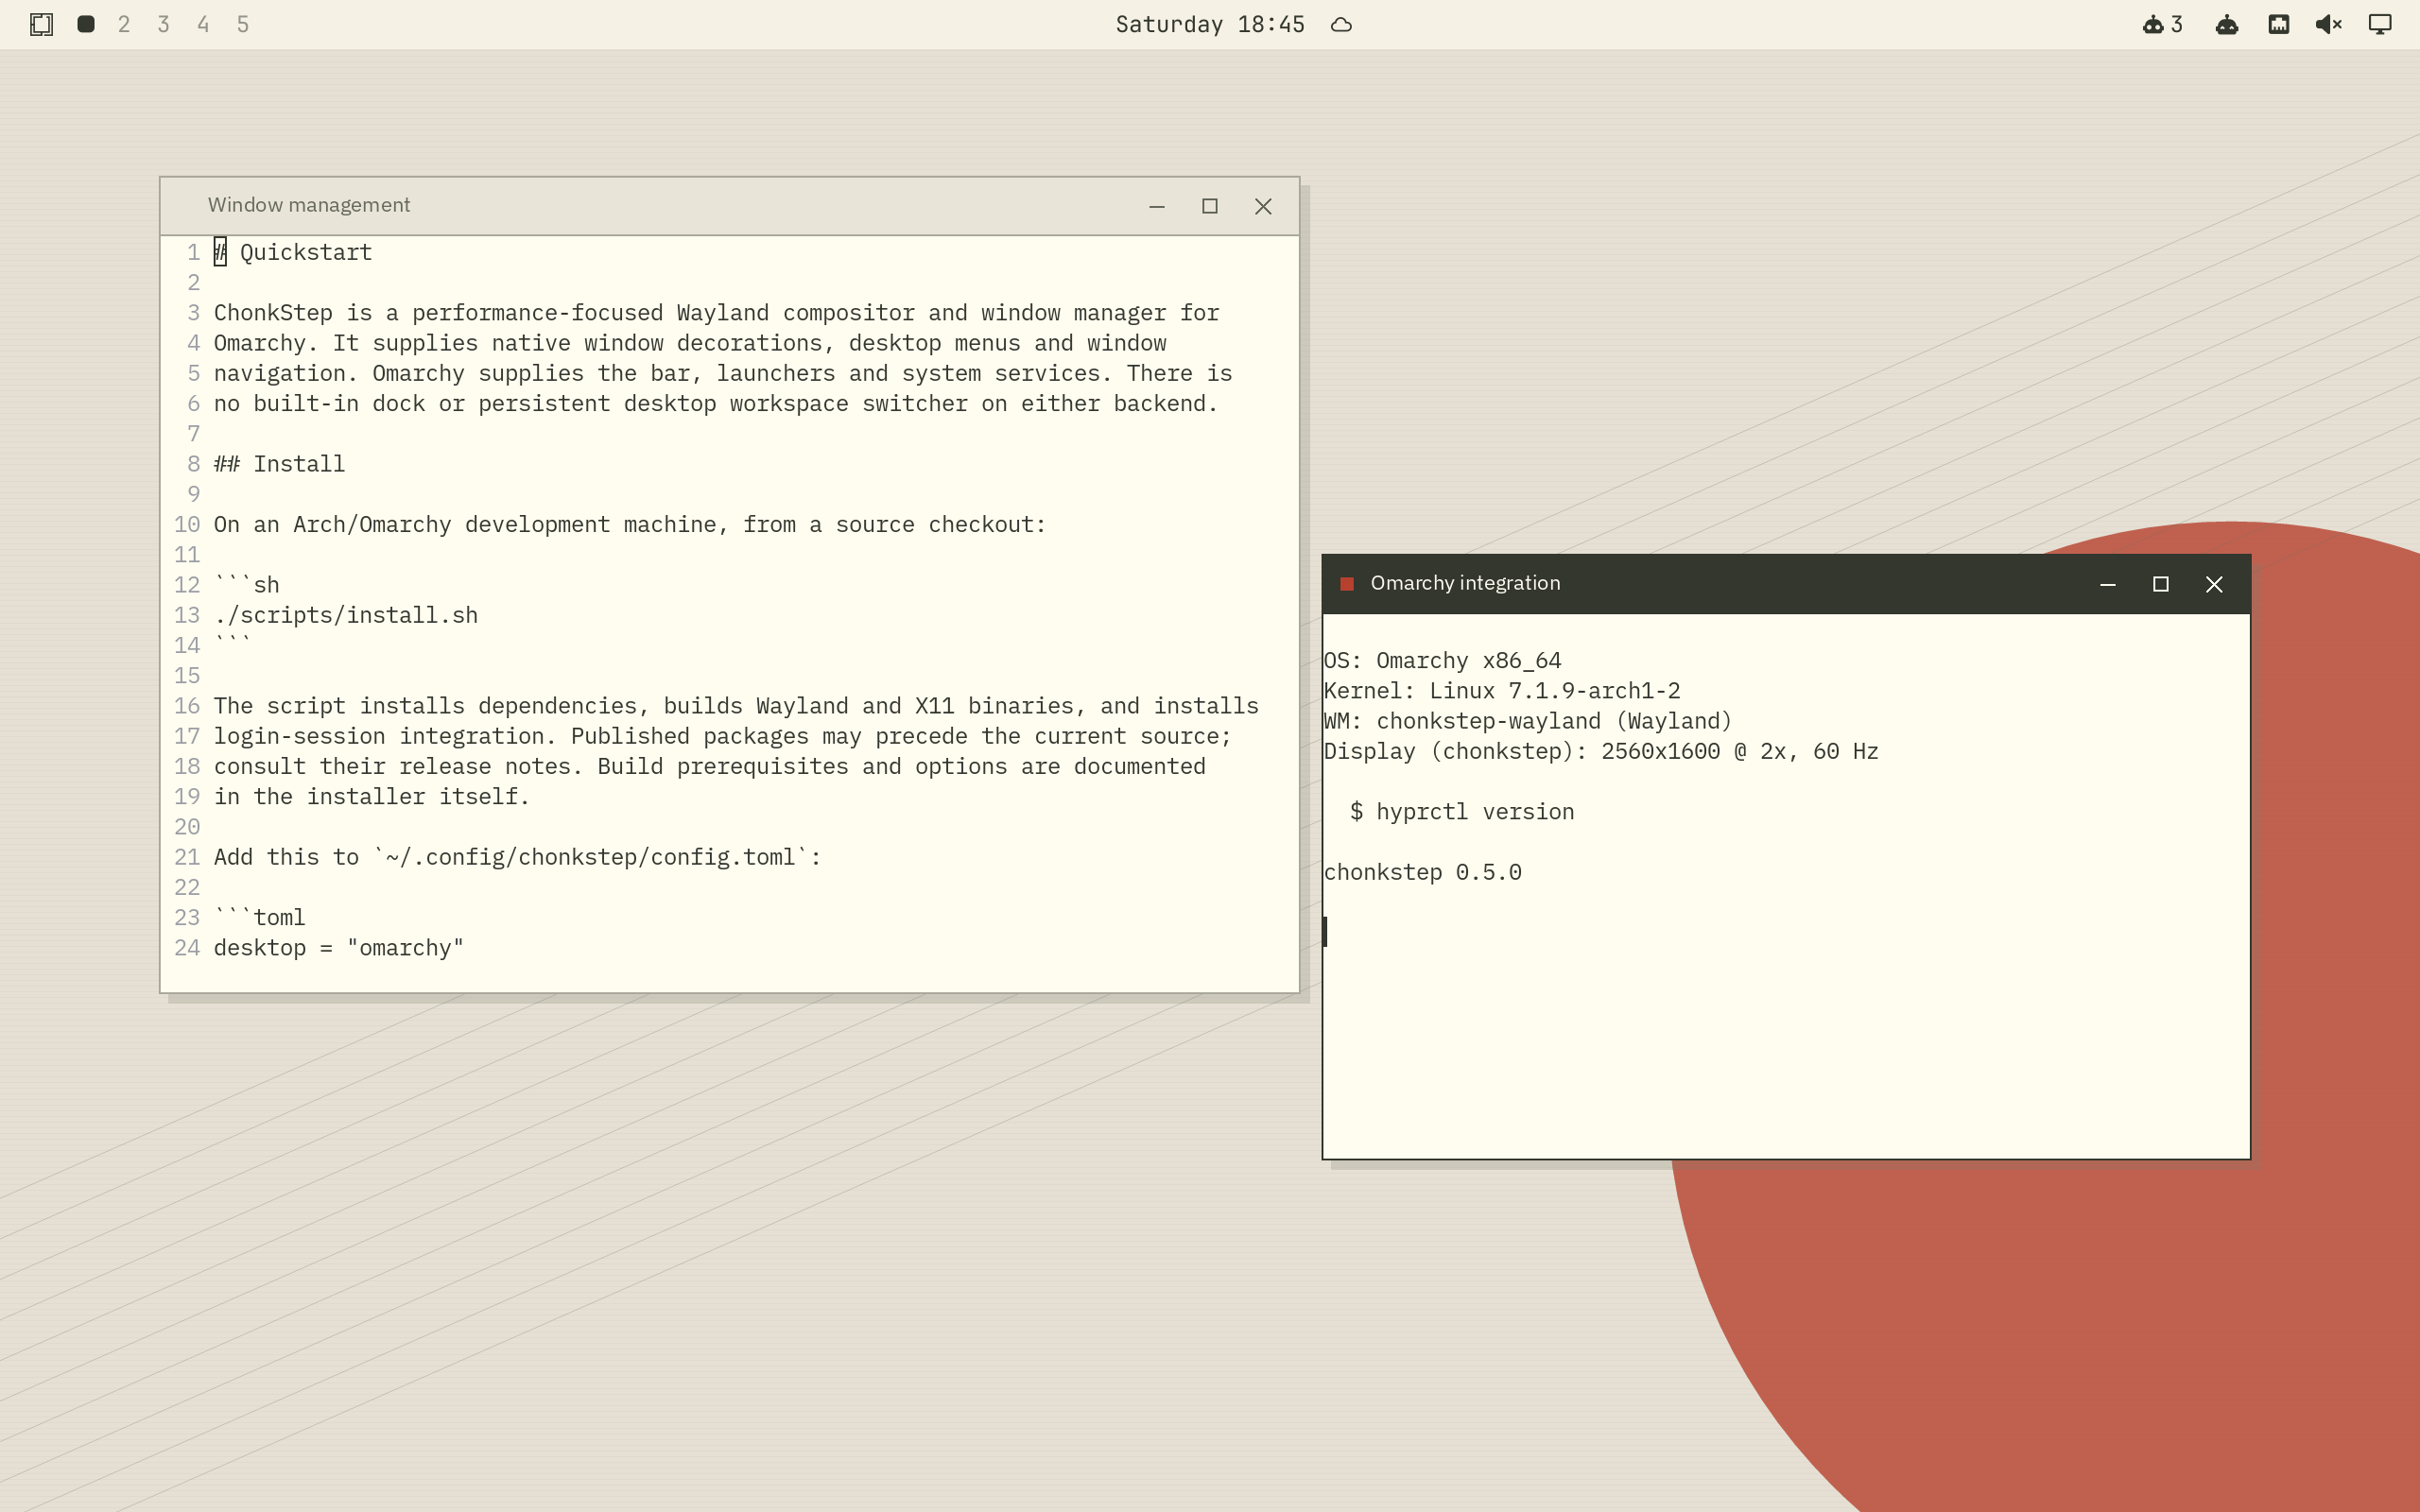
Task: Click the Saturday 18:45 clock
Action: (x=1210, y=24)
